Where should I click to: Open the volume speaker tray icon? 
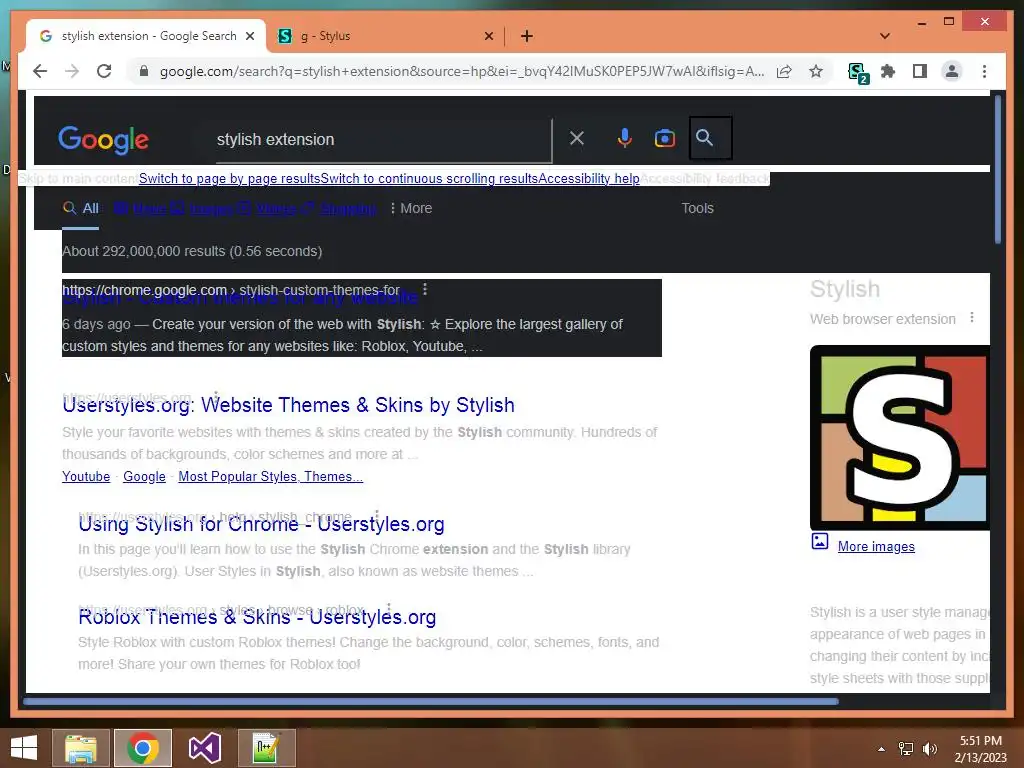(929, 749)
